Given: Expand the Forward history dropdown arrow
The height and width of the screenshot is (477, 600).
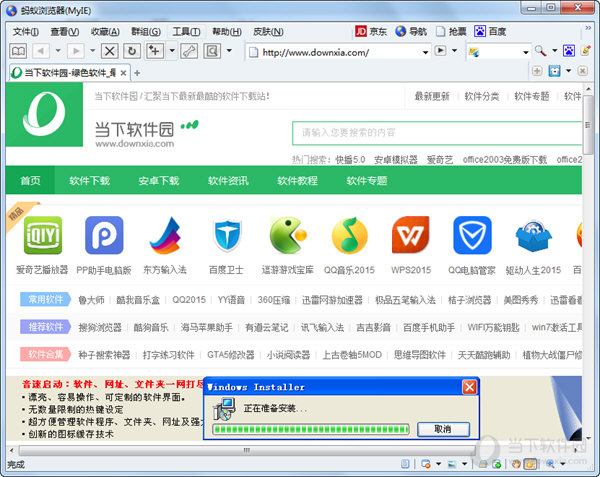Looking at the screenshot, I should 93,50.
